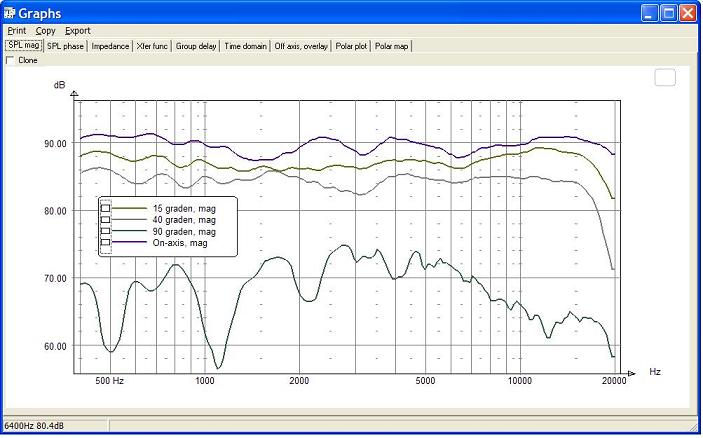Click the 2000 frequency axis label
The height and width of the screenshot is (438, 703).
coord(299,381)
